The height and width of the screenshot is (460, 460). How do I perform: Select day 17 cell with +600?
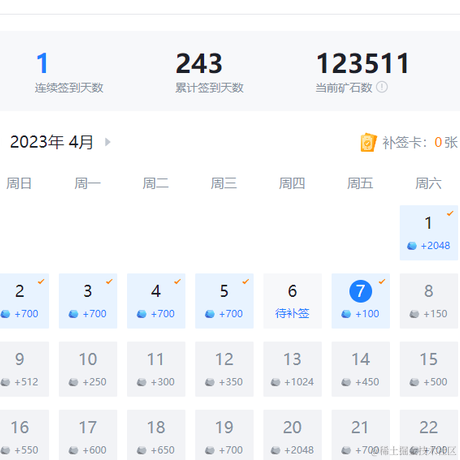(88, 435)
